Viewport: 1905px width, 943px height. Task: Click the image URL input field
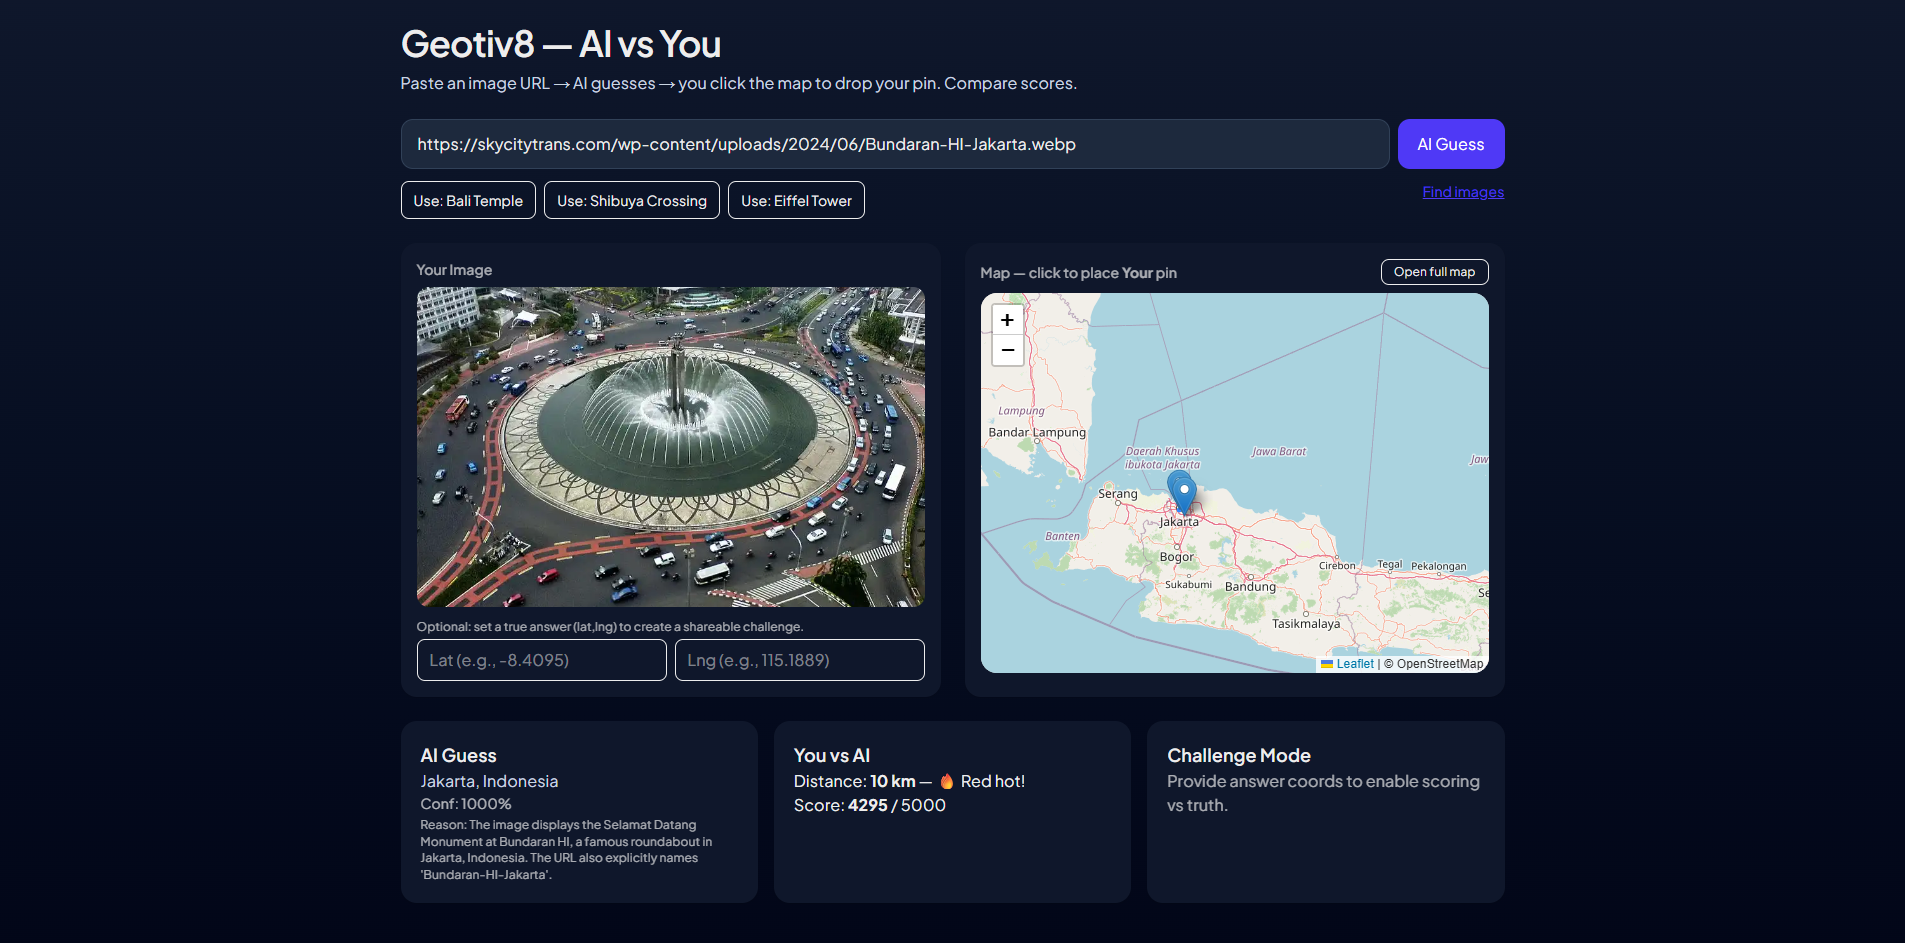click(894, 144)
